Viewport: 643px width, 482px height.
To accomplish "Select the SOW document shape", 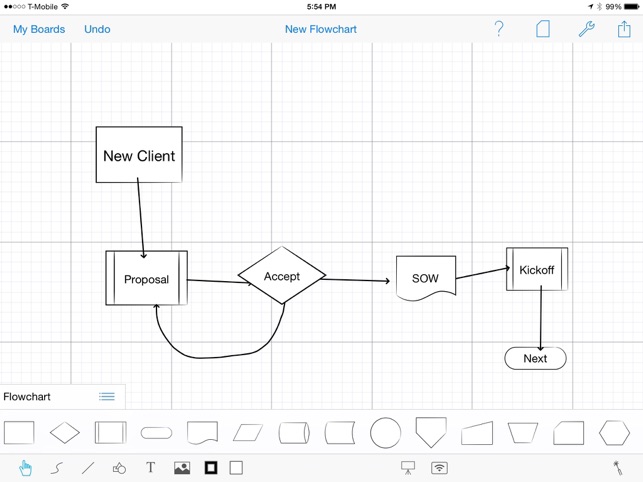I will 426,279.
